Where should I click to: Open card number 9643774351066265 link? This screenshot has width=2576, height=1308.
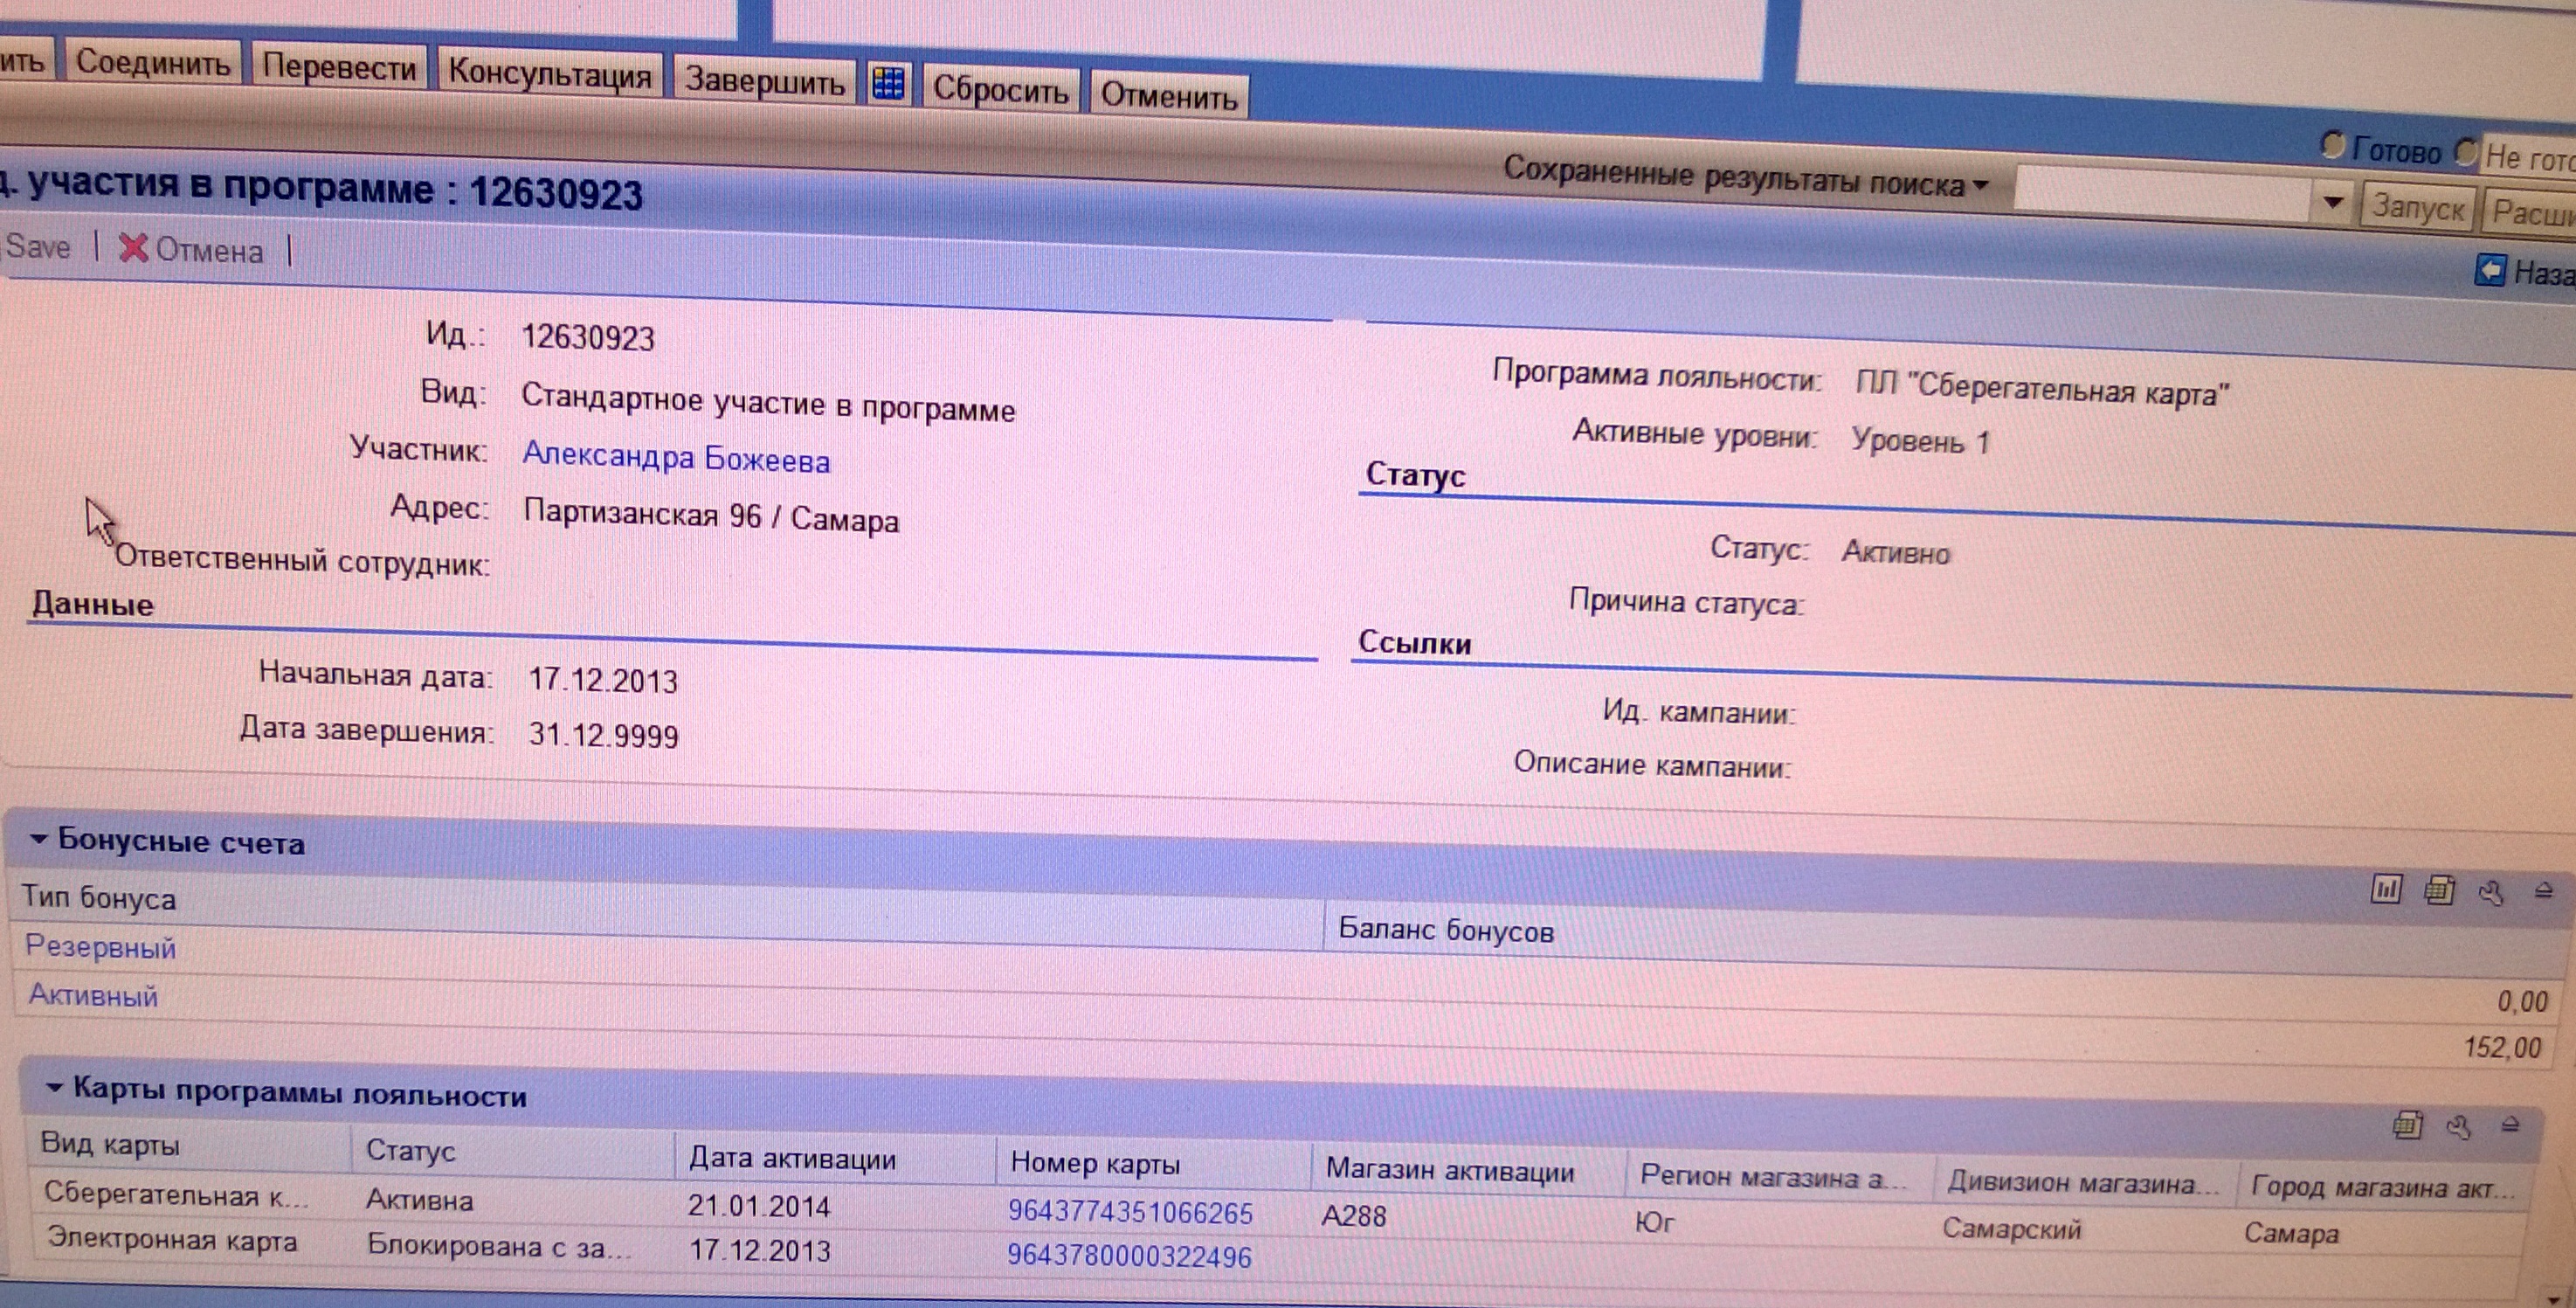tap(1129, 1212)
